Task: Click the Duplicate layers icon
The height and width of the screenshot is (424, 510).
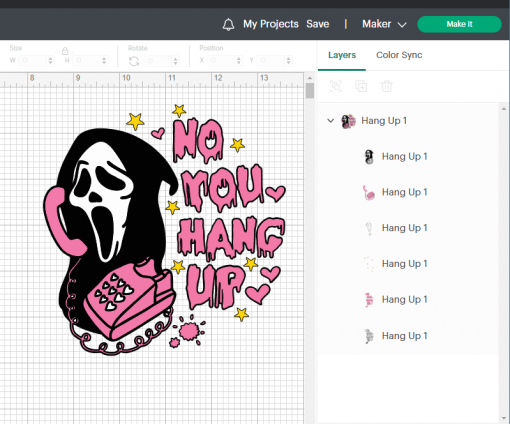Action: [x=361, y=86]
